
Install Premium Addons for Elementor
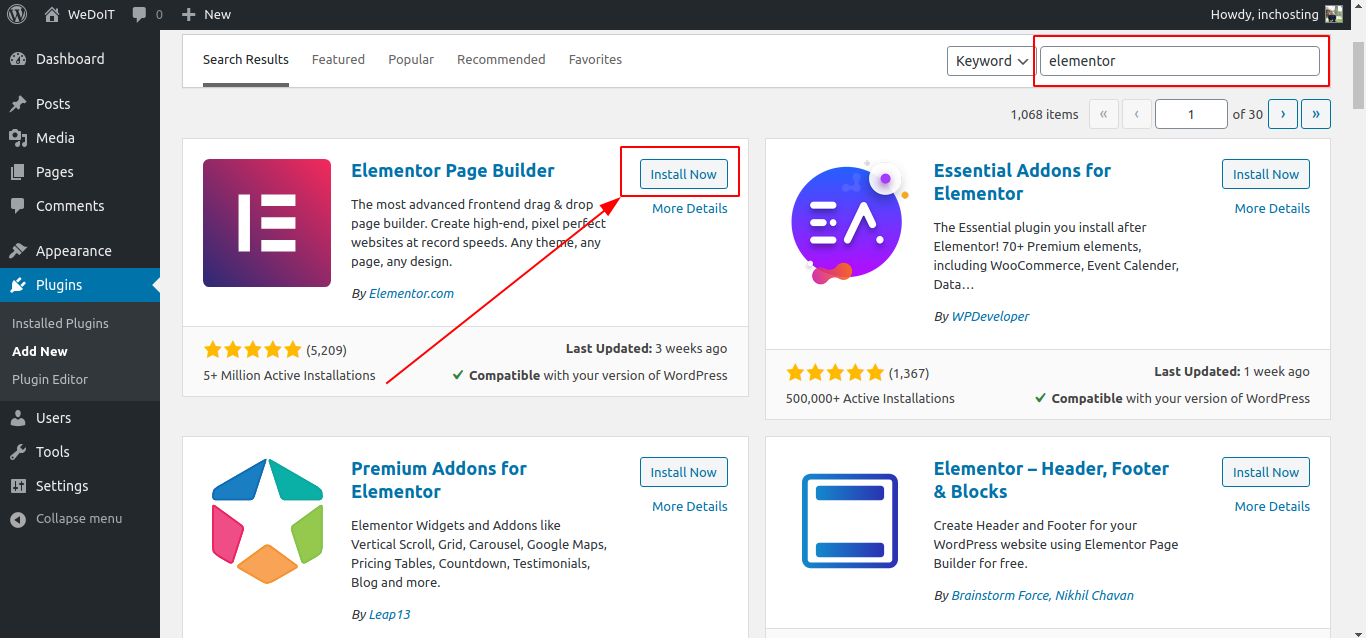pos(684,472)
